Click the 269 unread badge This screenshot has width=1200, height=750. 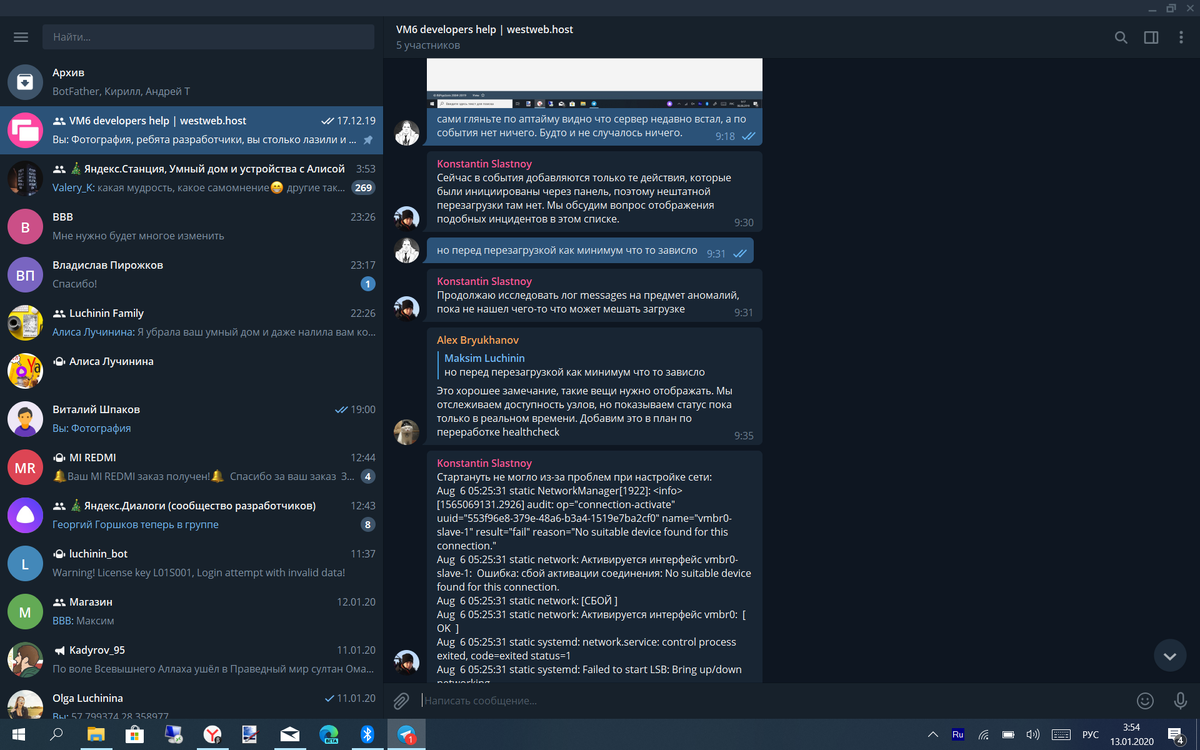click(363, 188)
